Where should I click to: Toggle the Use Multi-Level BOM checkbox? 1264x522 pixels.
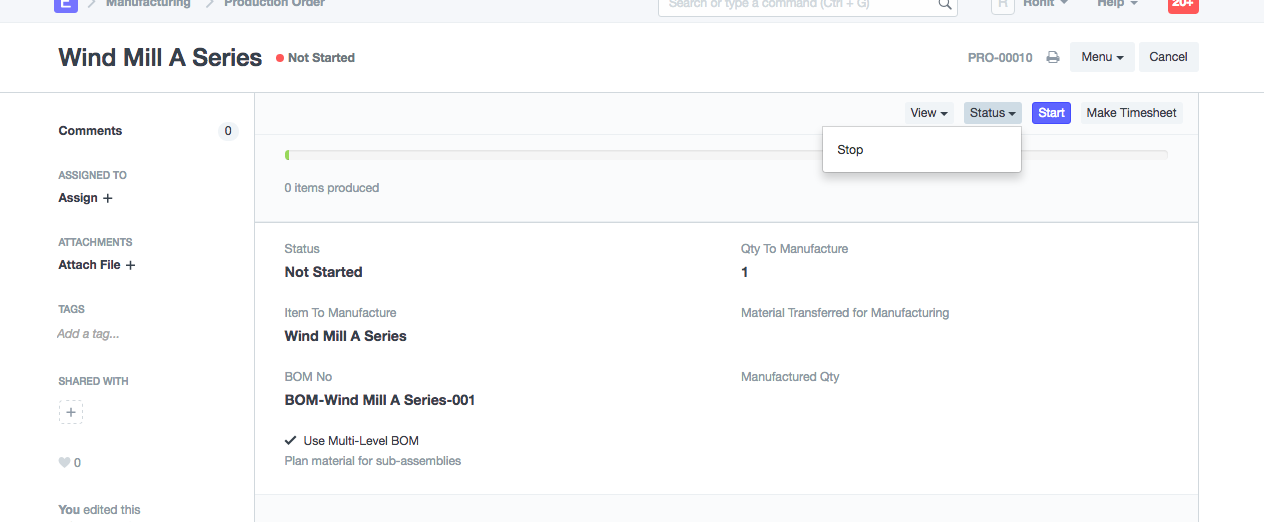tap(291, 440)
